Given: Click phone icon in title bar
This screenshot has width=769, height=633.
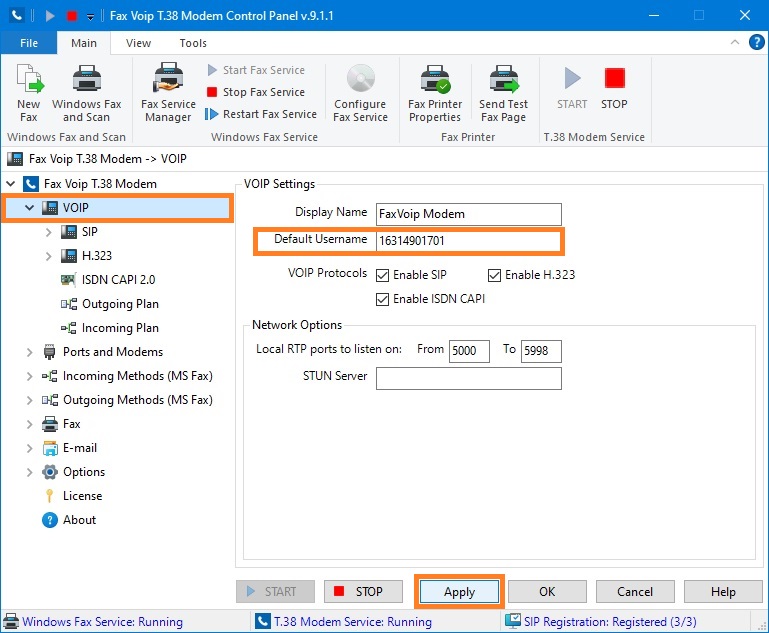Looking at the screenshot, I should (x=17, y=16).
